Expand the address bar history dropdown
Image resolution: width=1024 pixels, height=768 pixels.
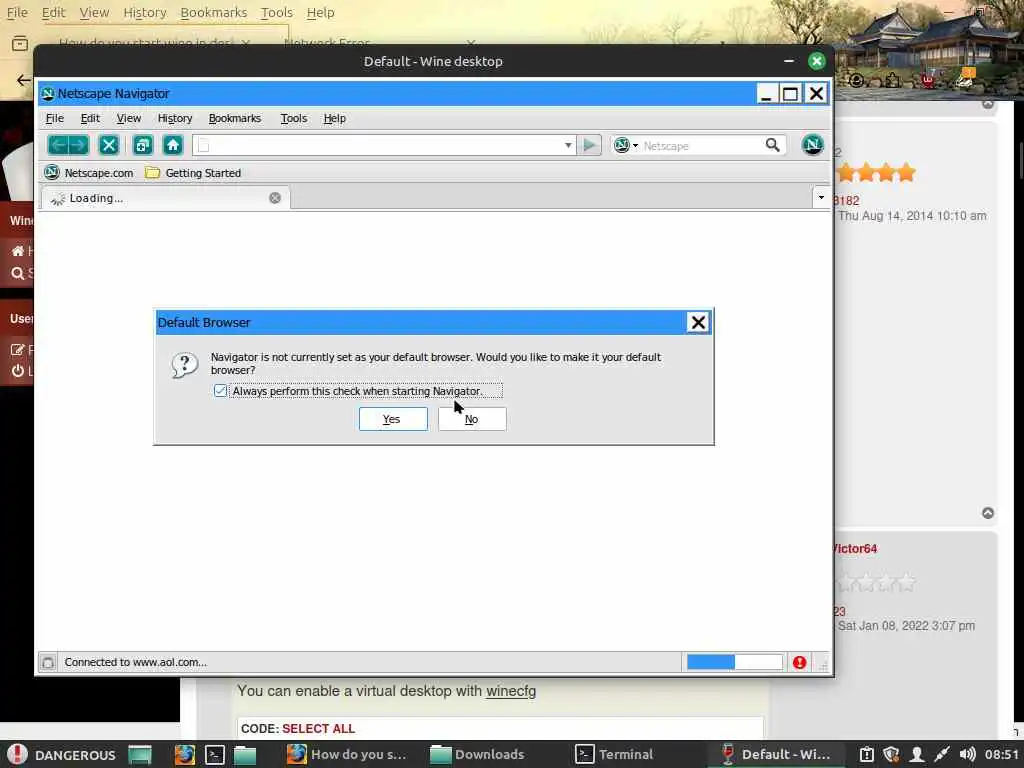tap(568, 145)
